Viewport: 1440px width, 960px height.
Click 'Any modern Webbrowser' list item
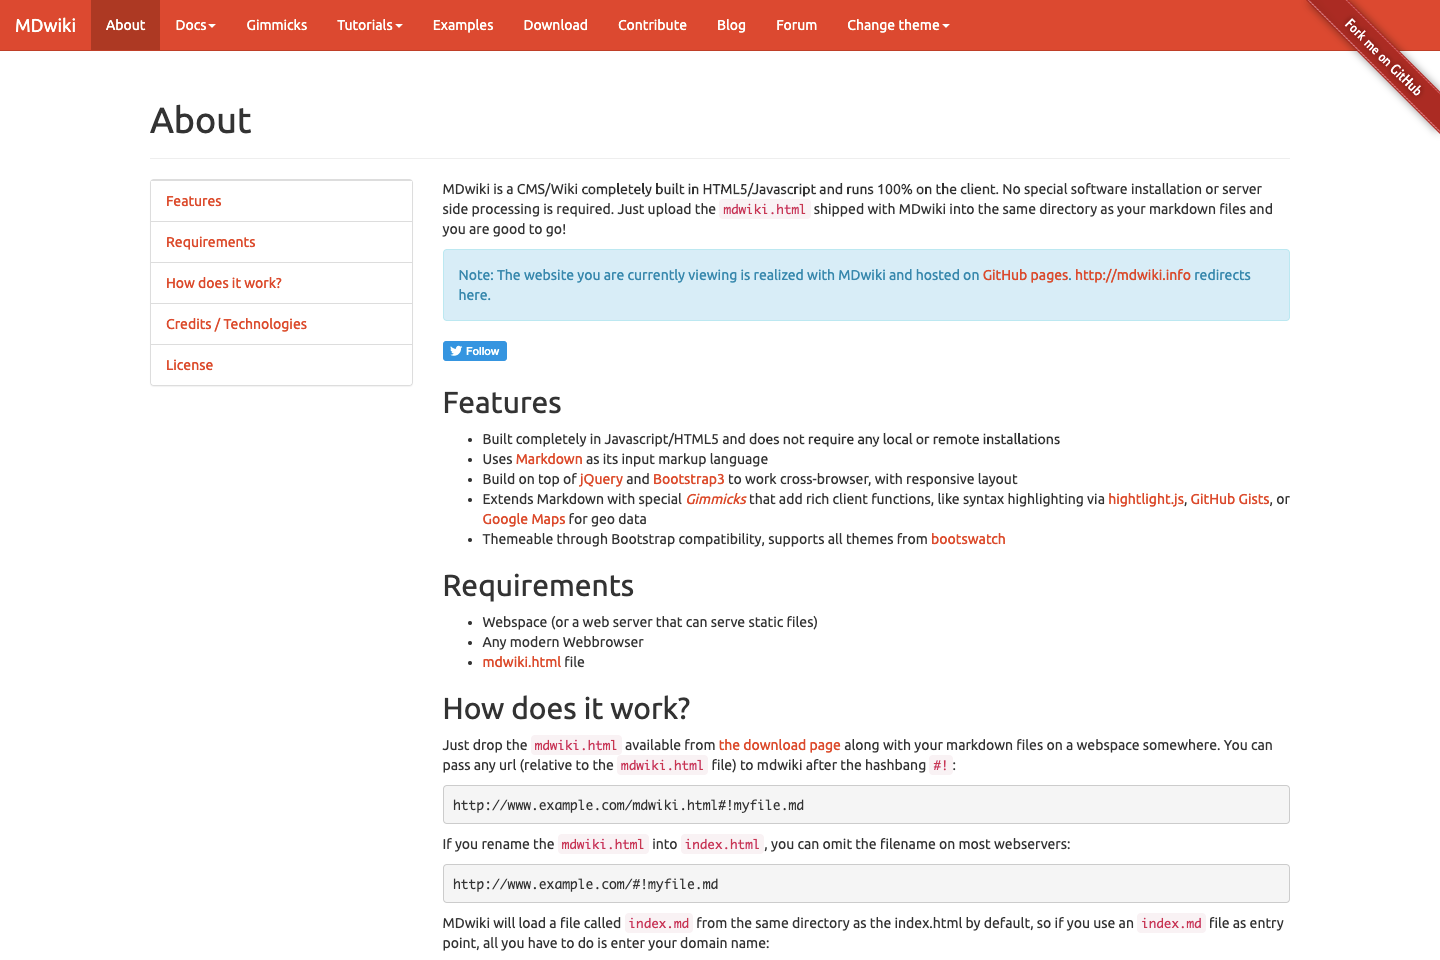click(x=563, y=642)
